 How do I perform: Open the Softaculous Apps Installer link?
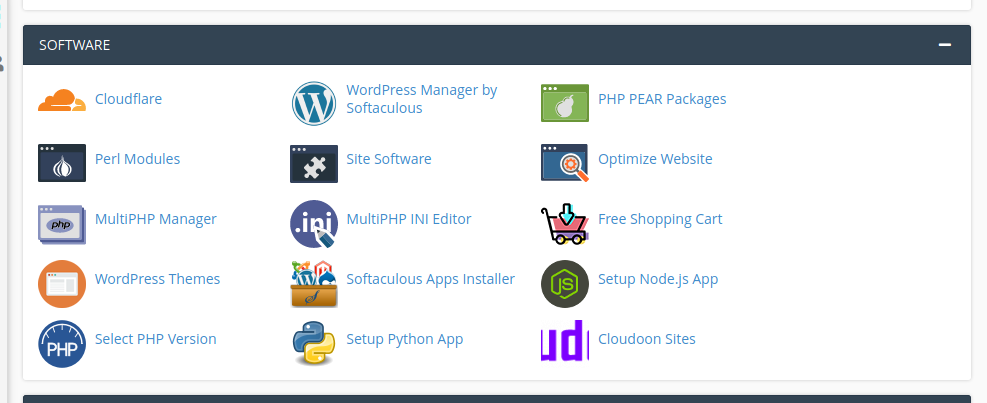(431, 279)
